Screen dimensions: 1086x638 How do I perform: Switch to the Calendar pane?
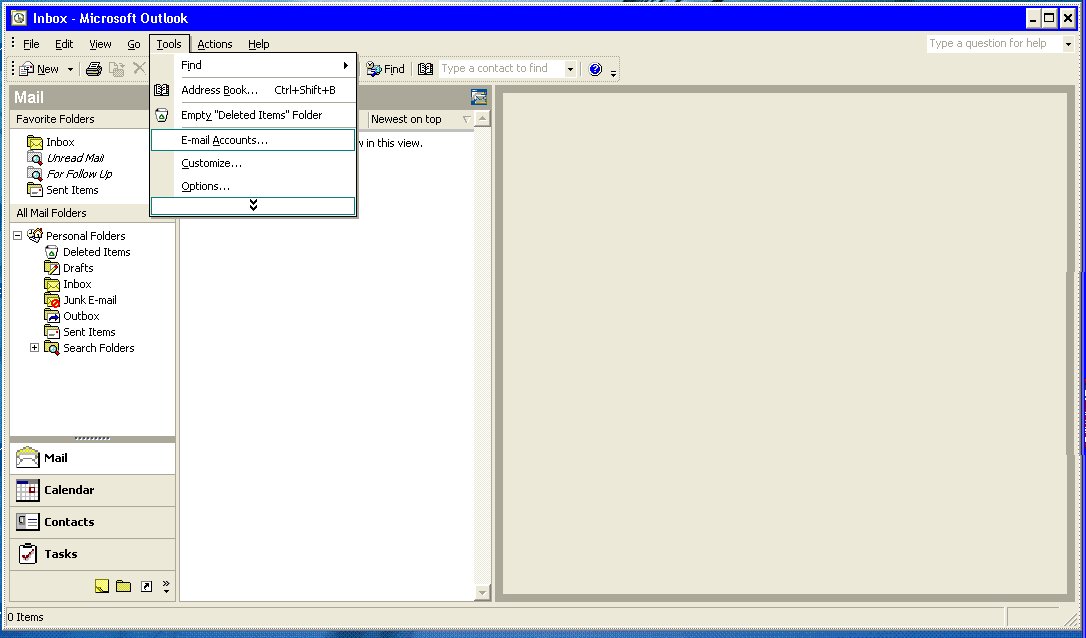pos(93,490)
